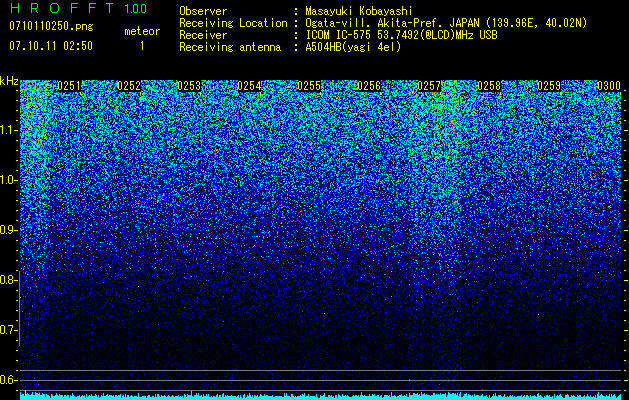Click the 0259 time marker
The height and width of the screenshot is (400, 629).
click(549, 86)
